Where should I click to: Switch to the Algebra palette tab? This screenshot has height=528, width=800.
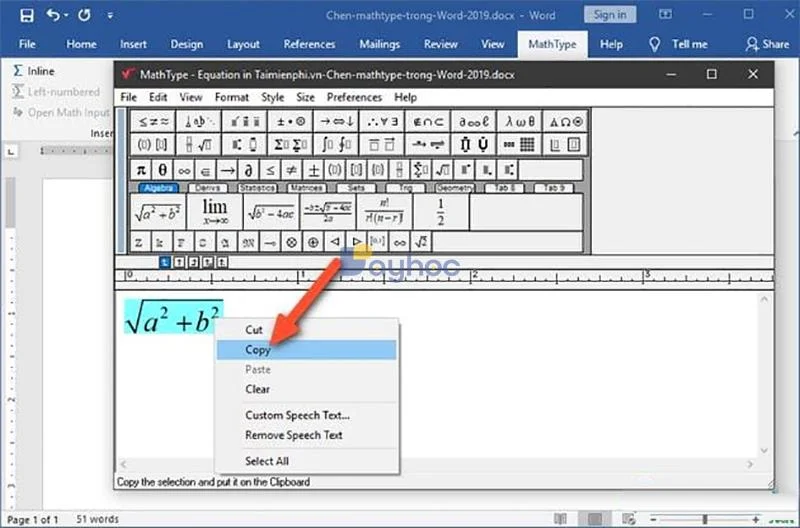pos(158,188)
